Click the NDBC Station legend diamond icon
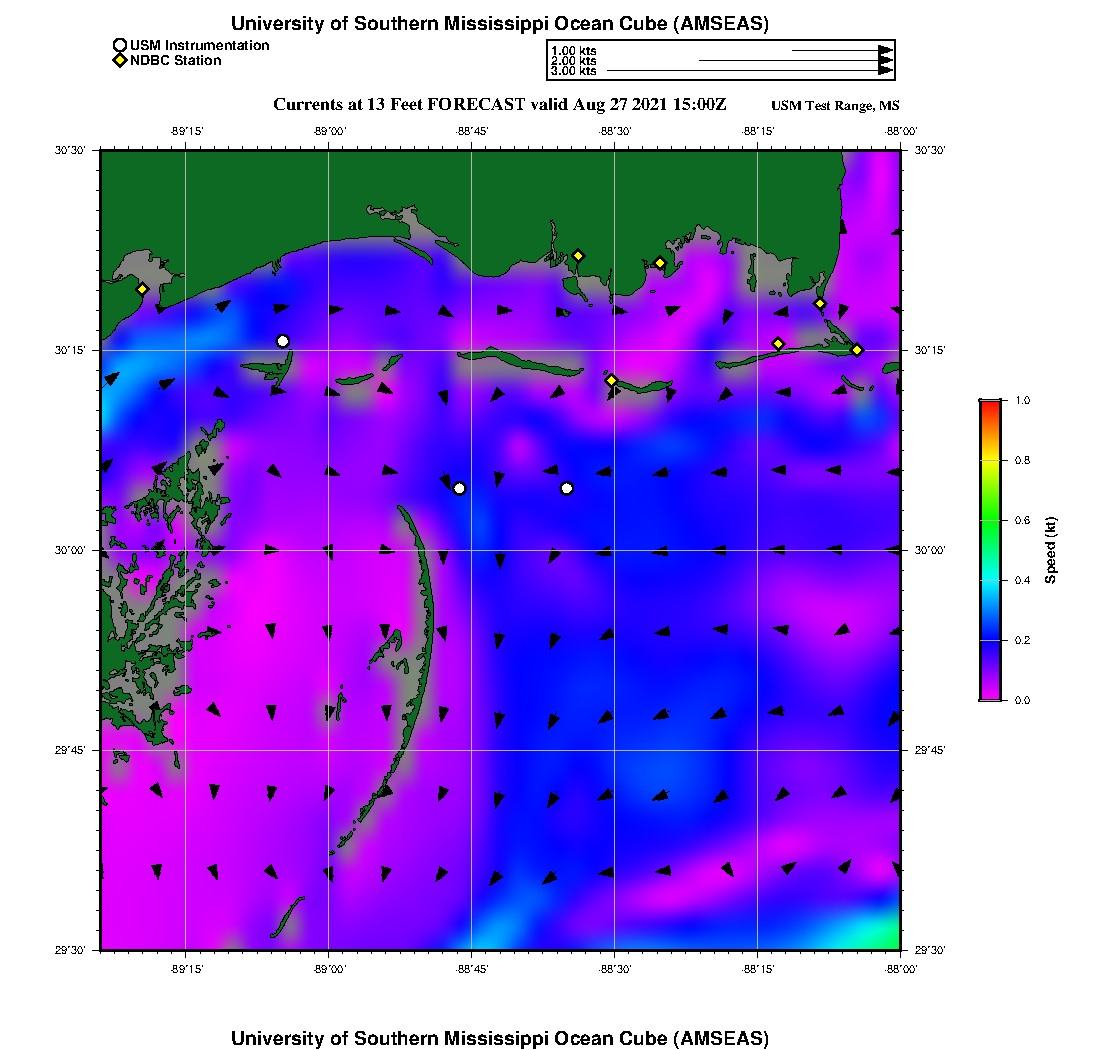1100x1050 pixels. 120,61
